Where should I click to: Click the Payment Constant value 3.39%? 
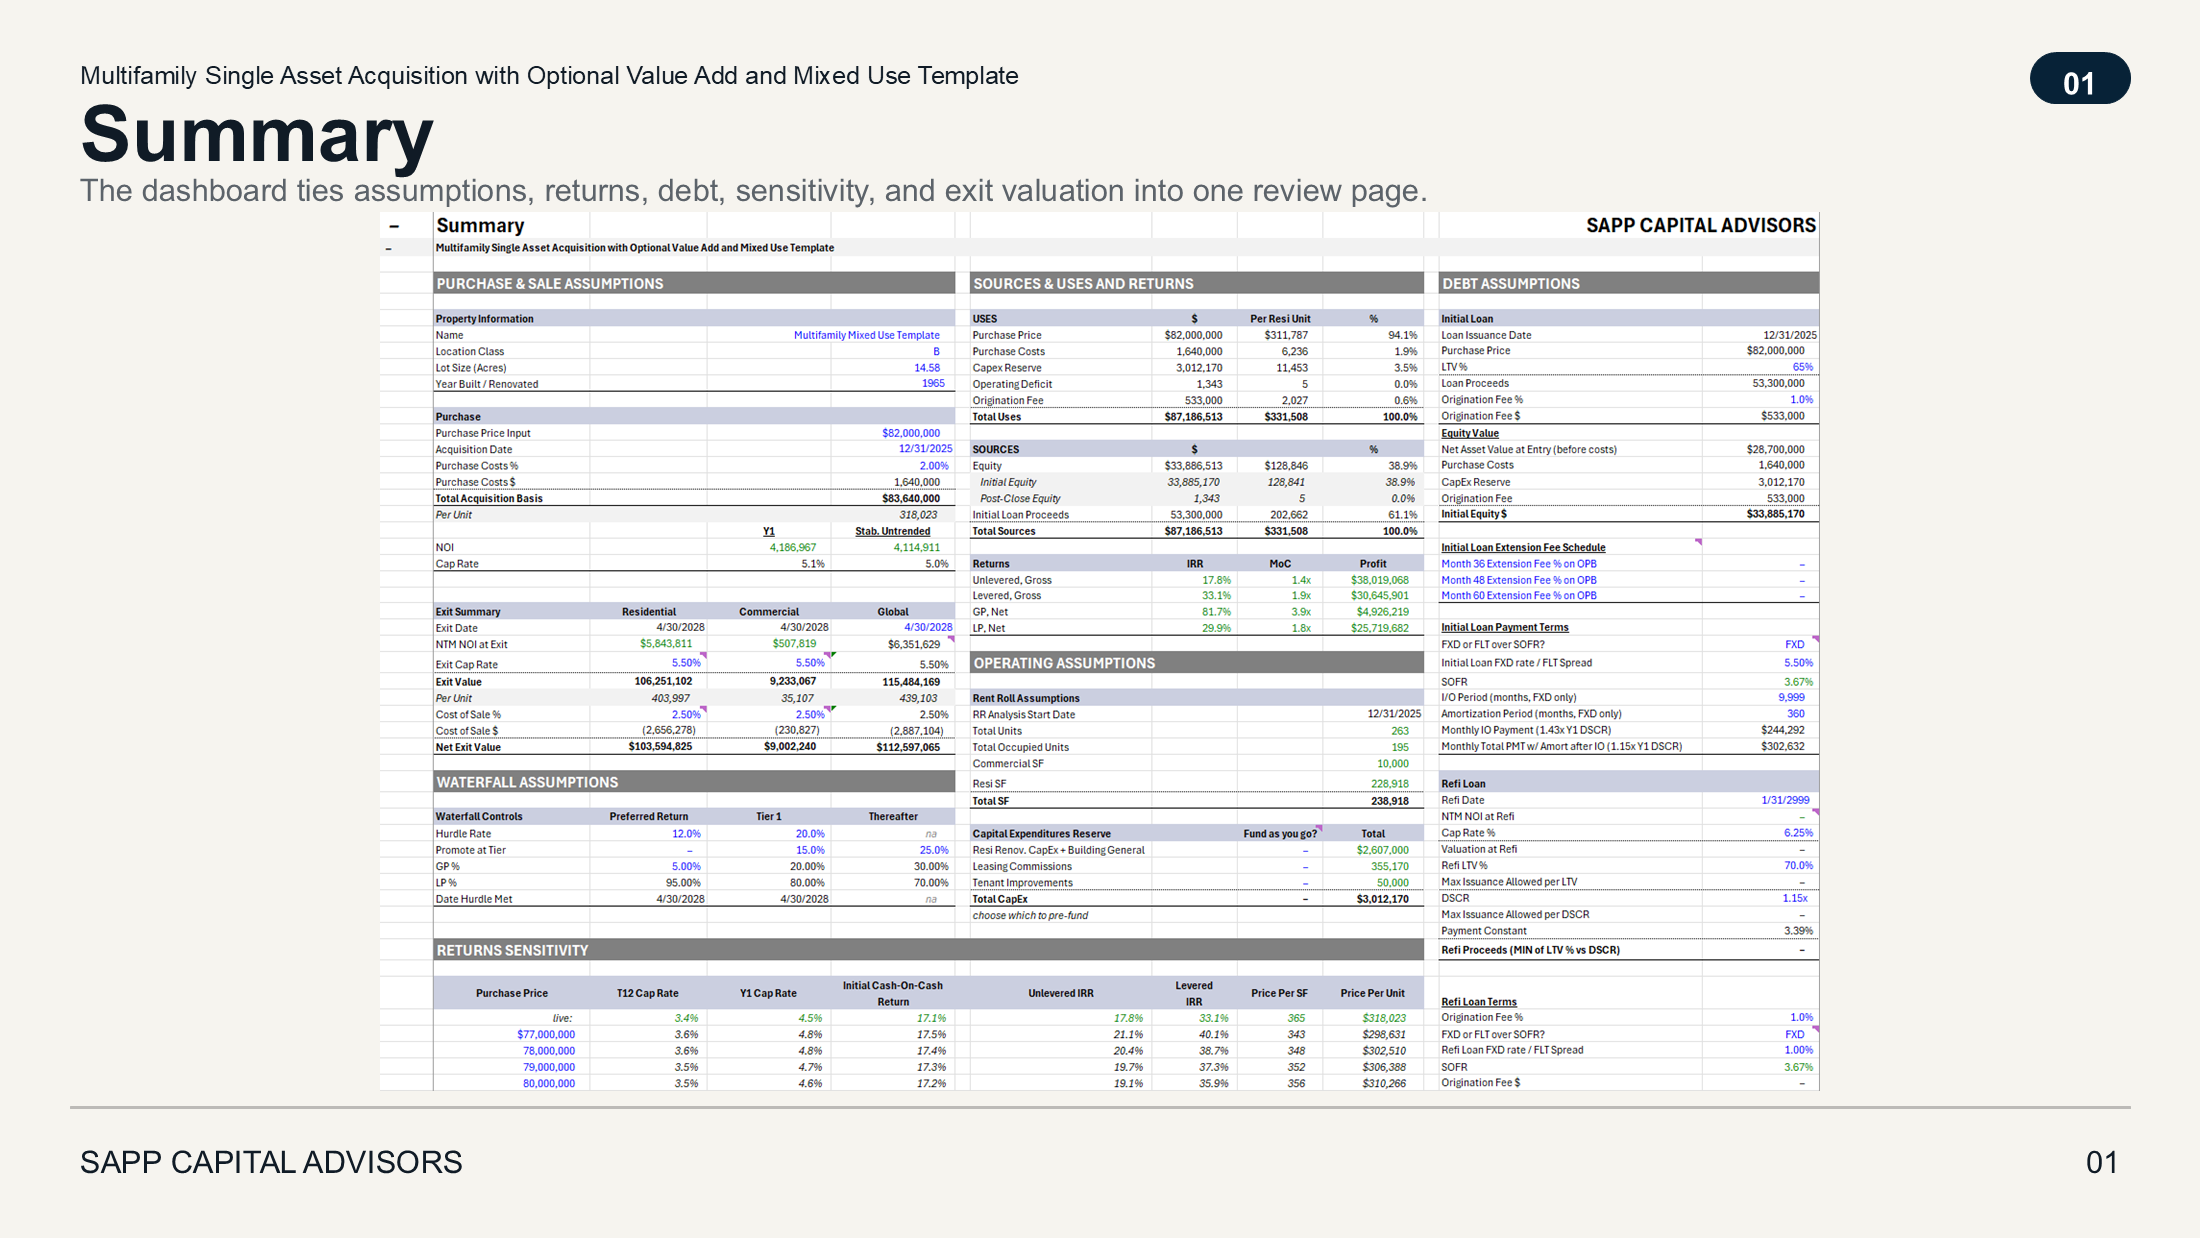pos(1798,931)
